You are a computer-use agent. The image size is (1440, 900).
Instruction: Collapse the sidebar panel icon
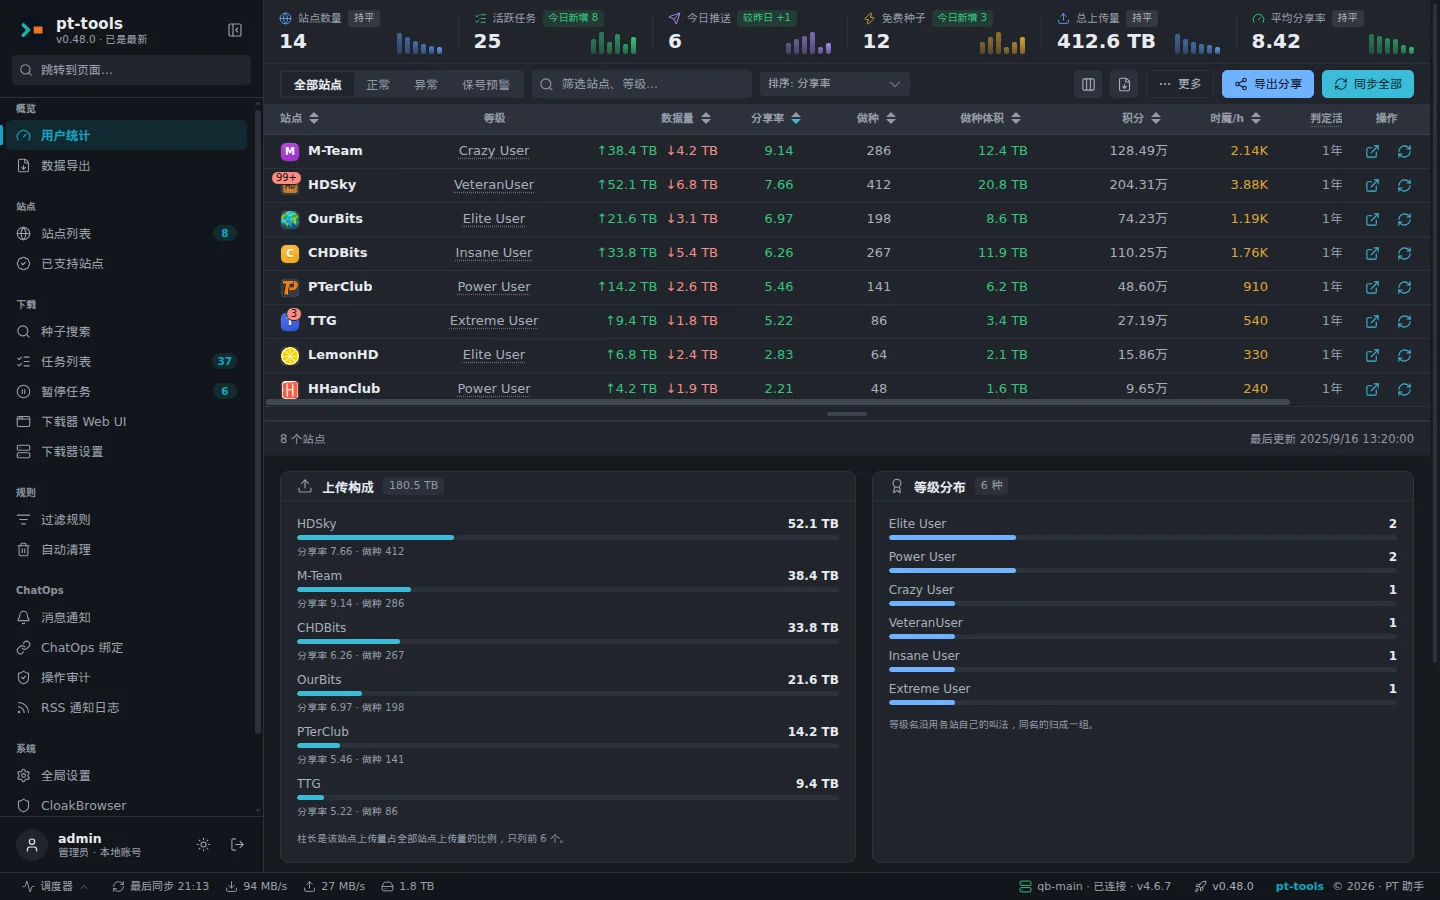pyautogui.click(x=235, y=30)
